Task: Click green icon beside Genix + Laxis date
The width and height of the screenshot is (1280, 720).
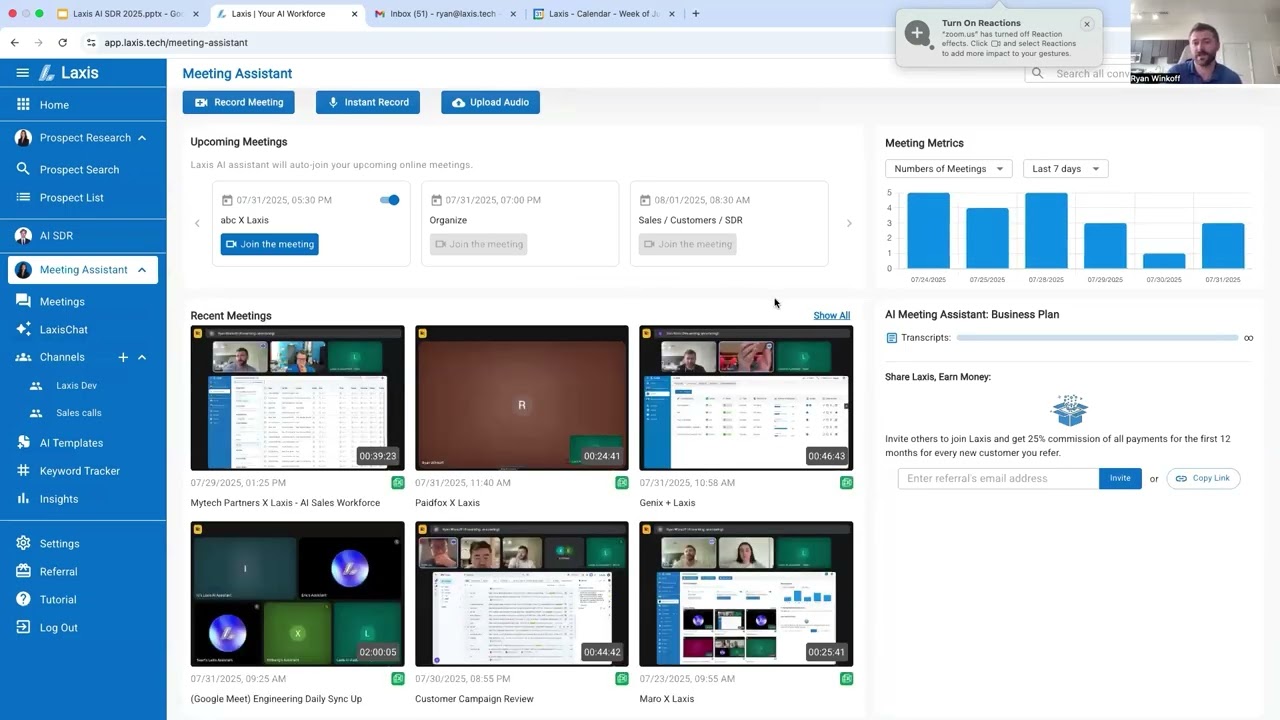Action: (847, 483)
